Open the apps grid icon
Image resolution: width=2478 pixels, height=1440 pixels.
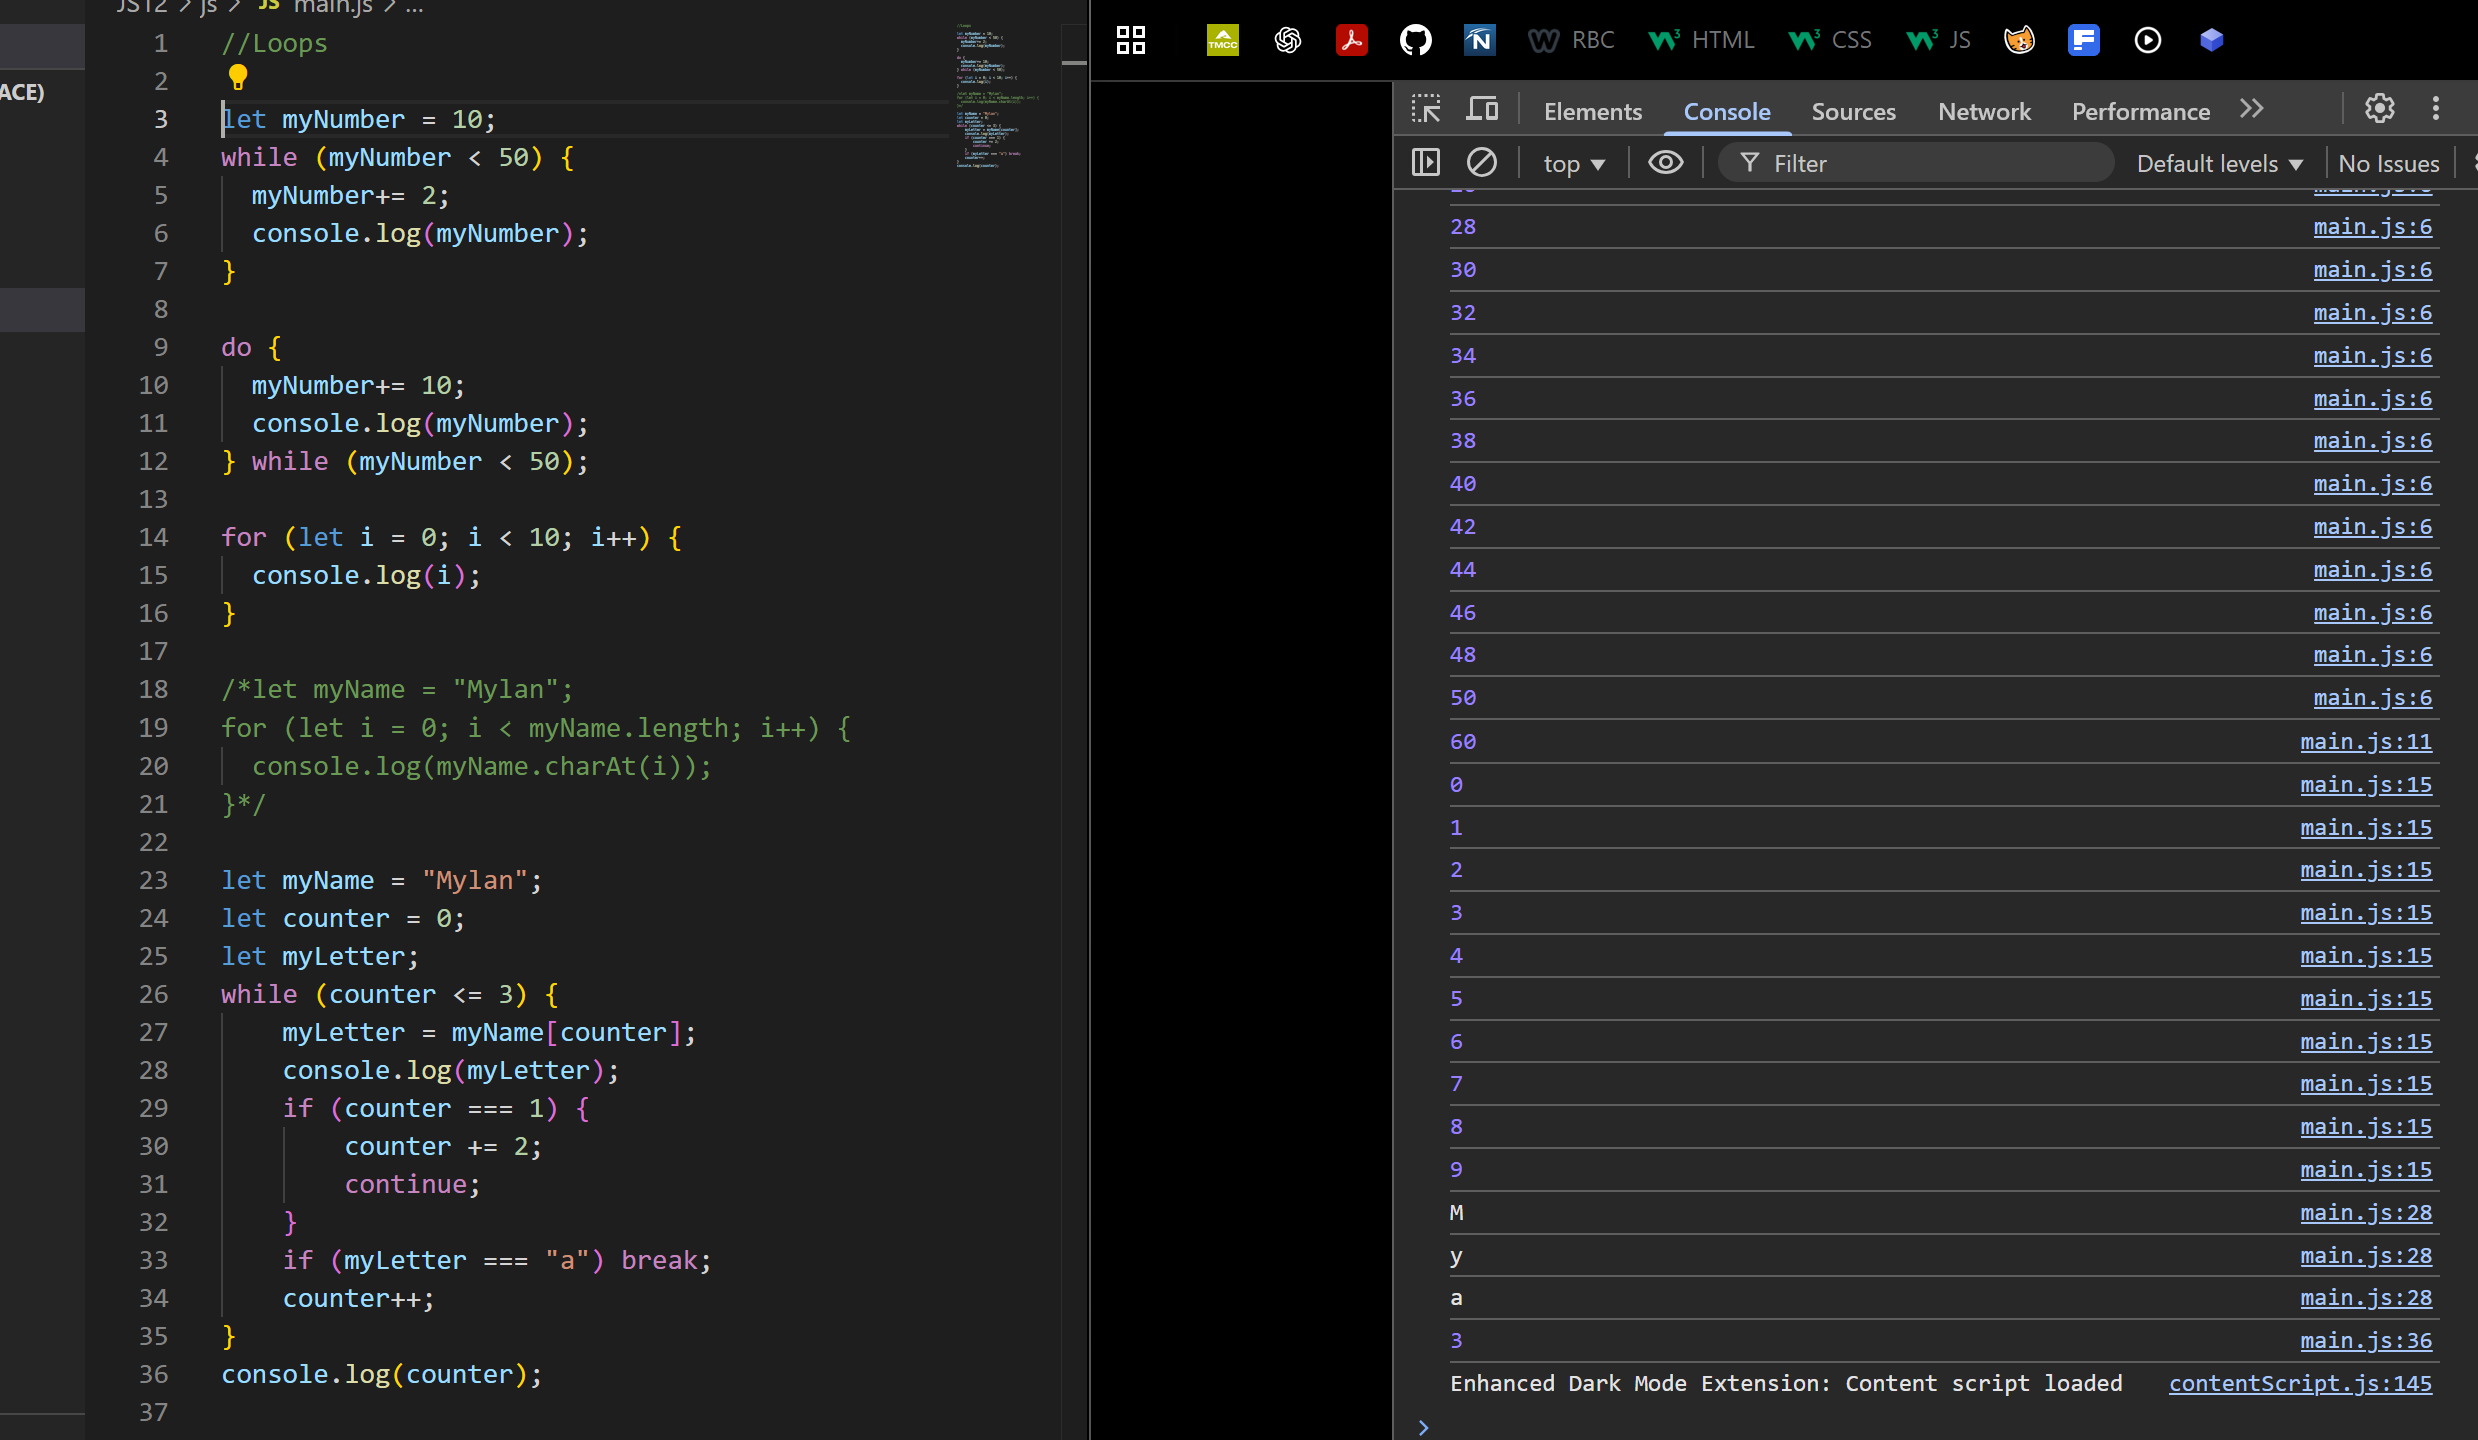click(x=1131, y=40)
